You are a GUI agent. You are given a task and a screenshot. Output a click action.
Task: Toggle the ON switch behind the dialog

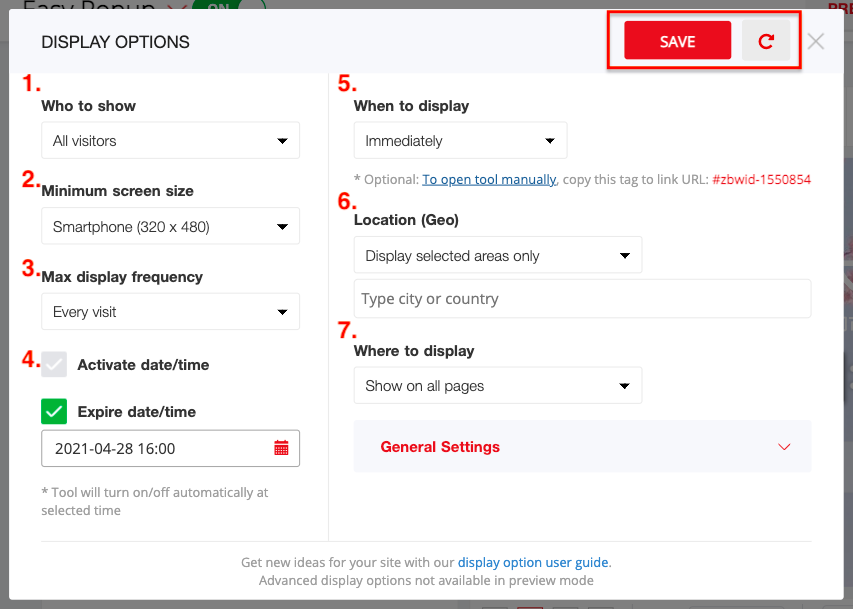[x=228, y=5]
